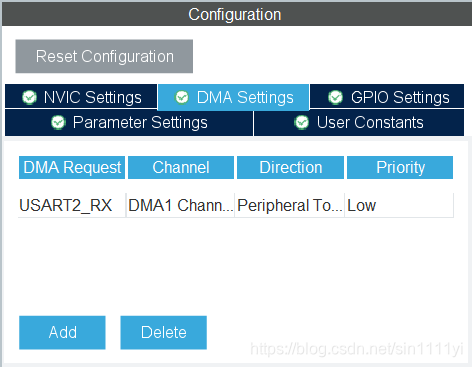Delete the selected DMA request
Screen dimensions: 472x367
click(x=164, y=332)
